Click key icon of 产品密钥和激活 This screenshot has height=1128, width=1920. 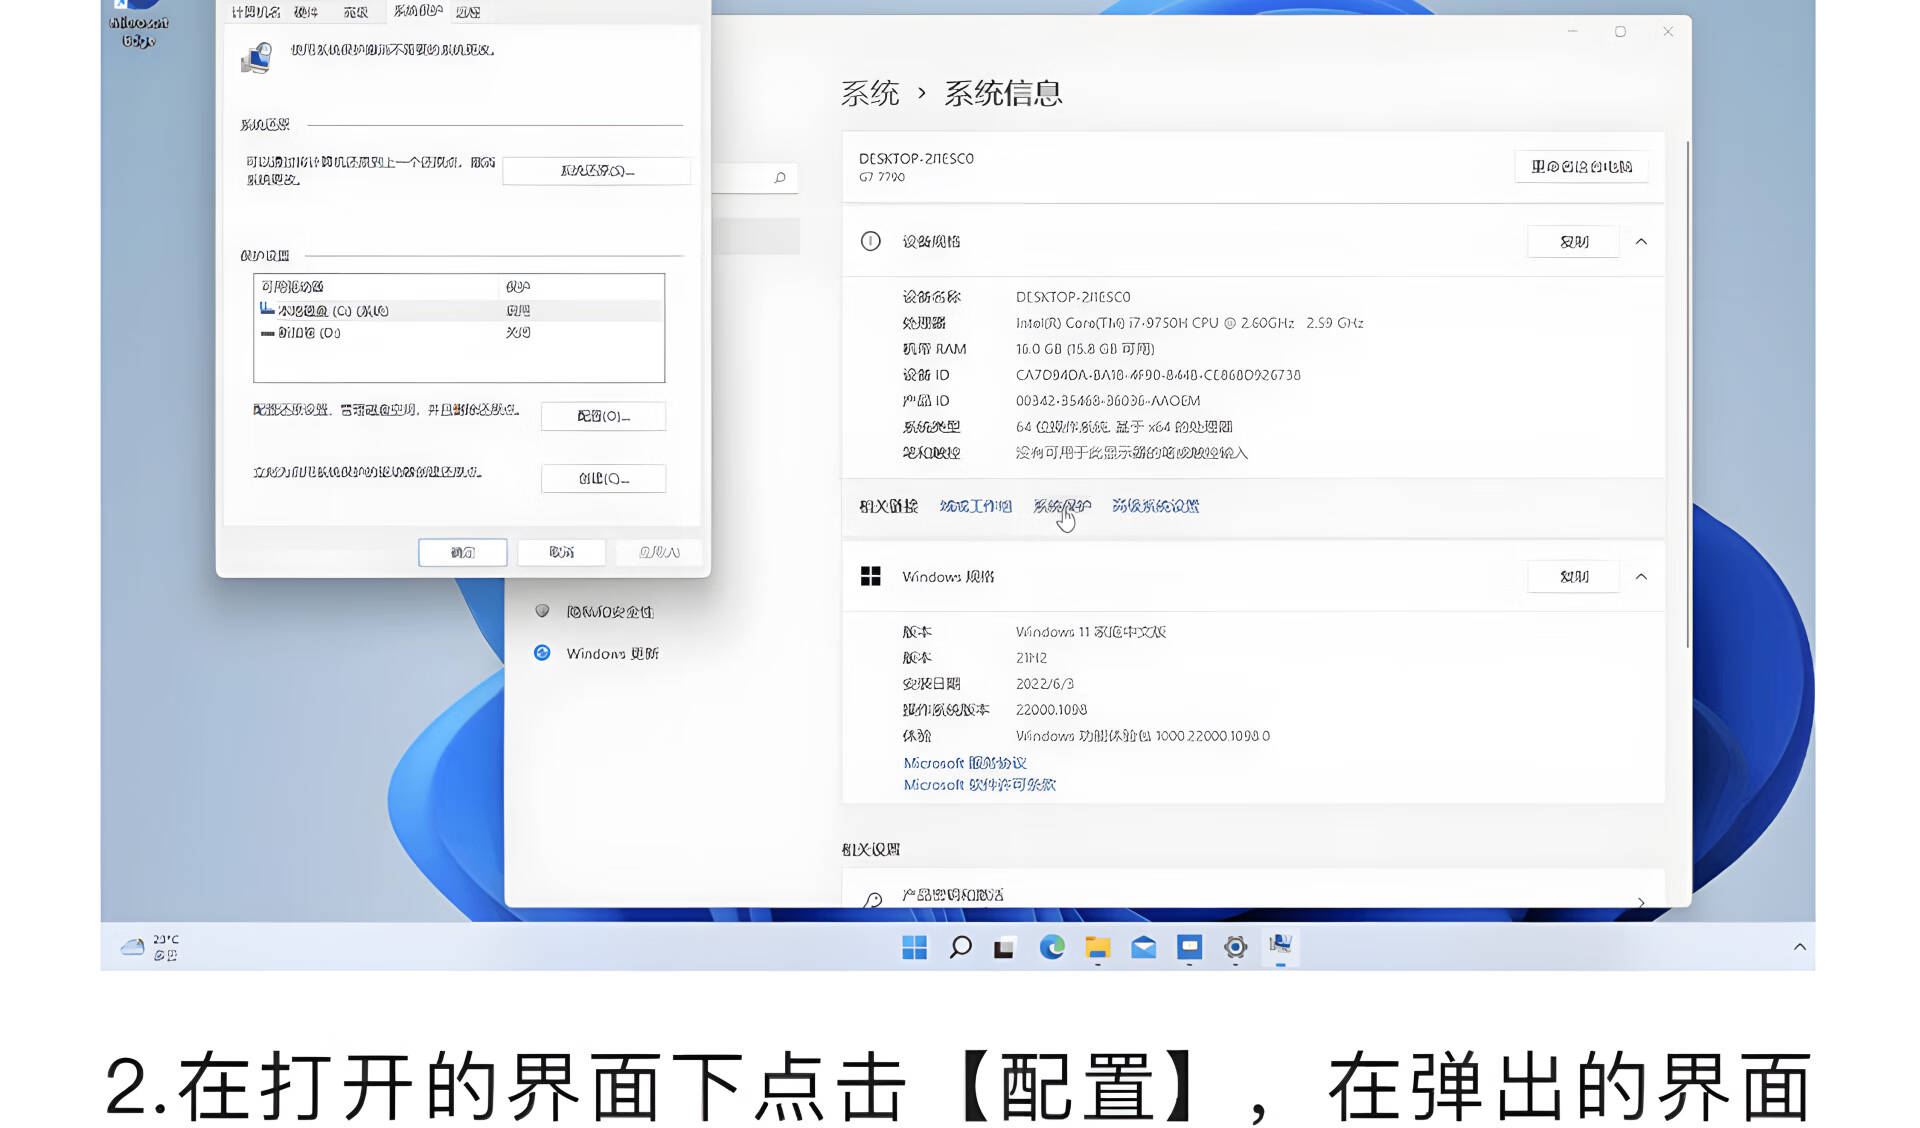tap(872, 899)
